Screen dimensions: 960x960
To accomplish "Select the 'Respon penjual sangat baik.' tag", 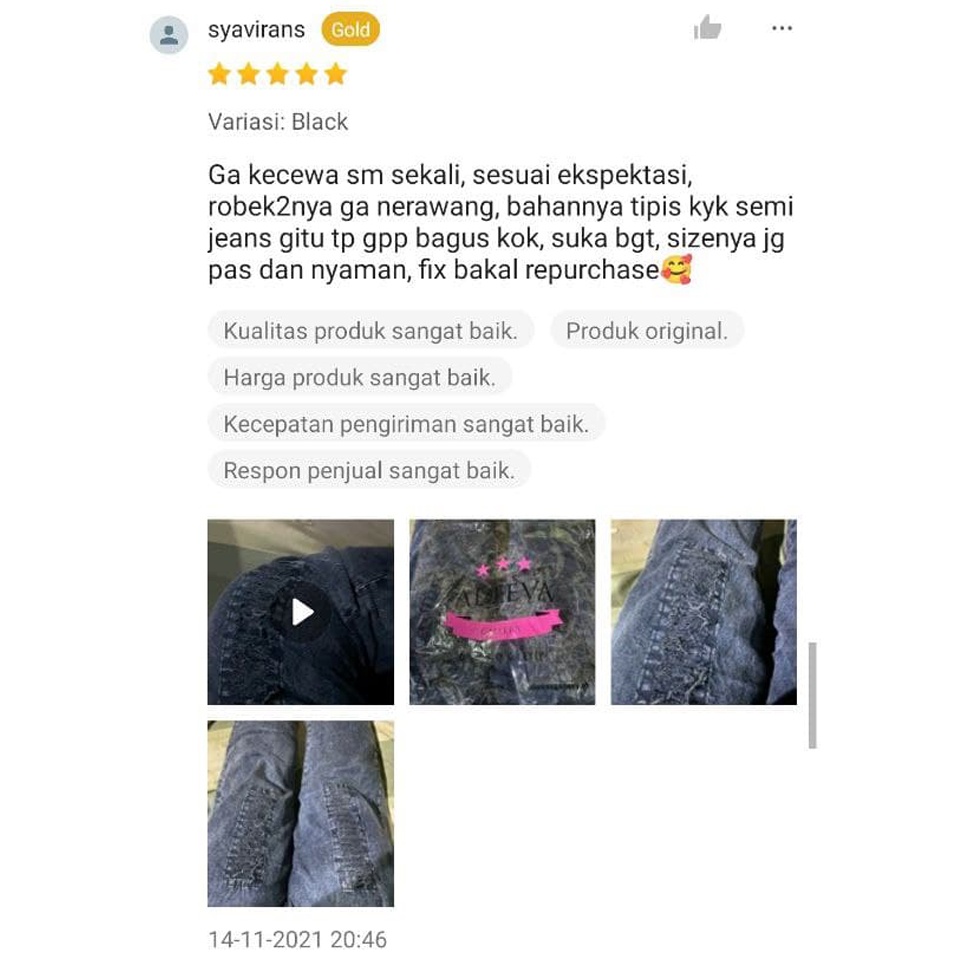I will tap(369, 470).
